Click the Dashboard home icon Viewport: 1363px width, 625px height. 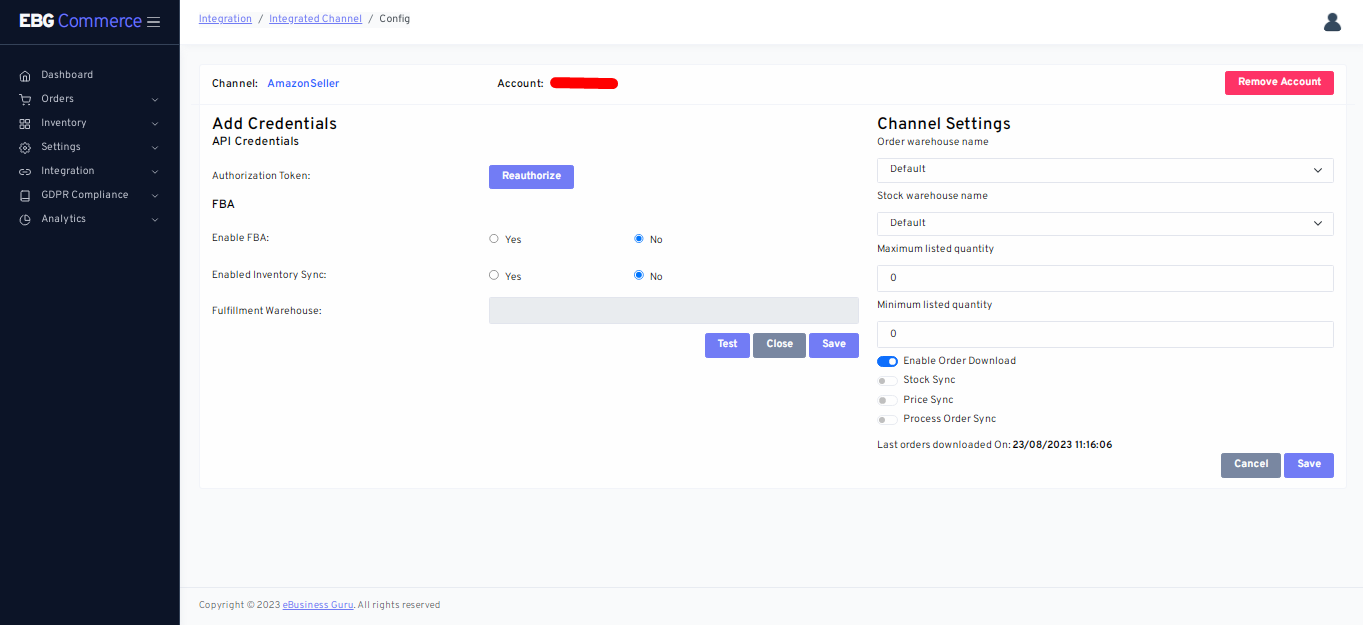(25, 75)
